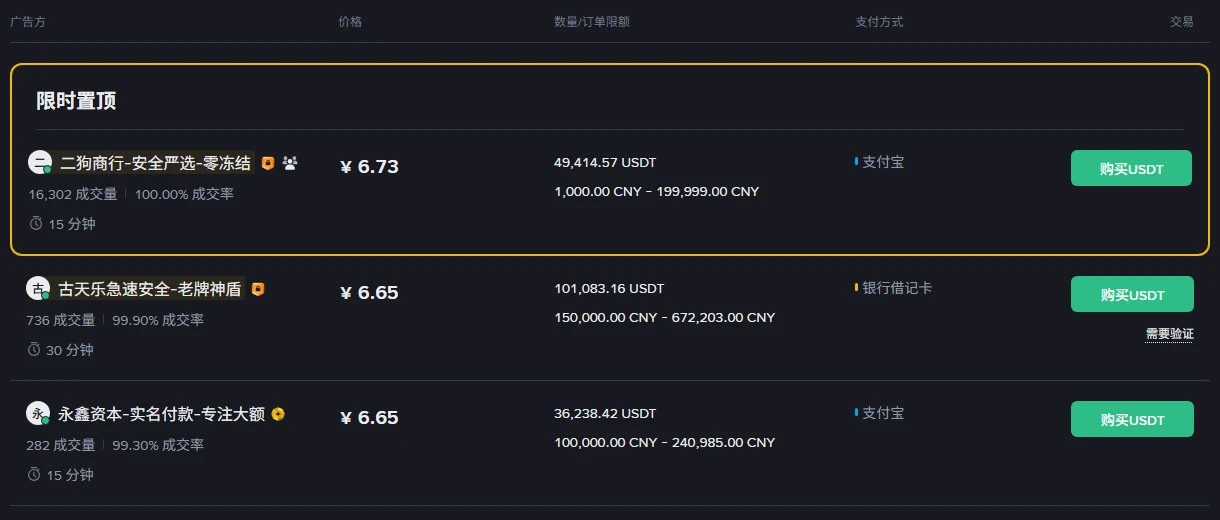Click the avatar icon of 永鑫资本
Screen dimensions: 1220x520
[38, 414]
